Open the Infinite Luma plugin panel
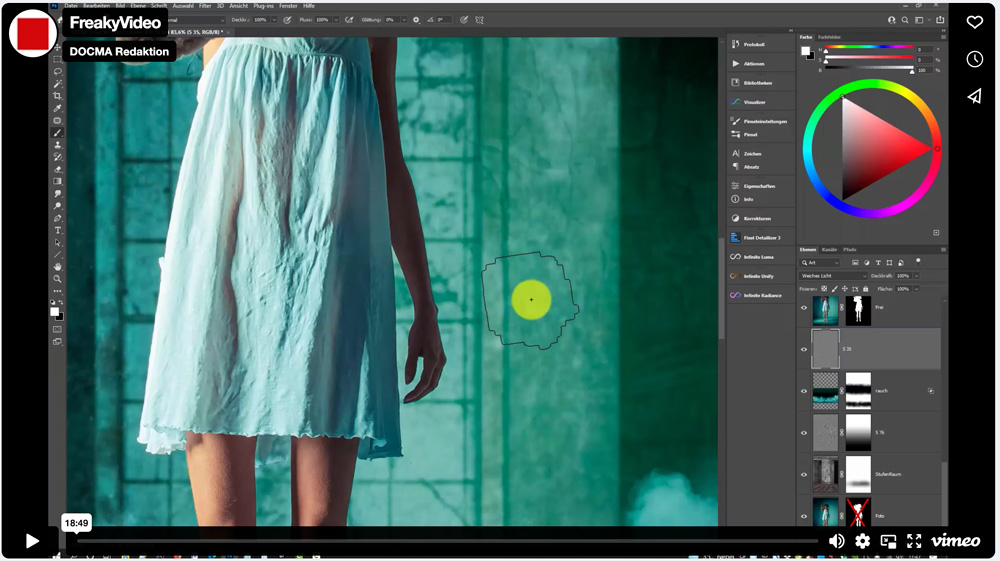1000x561 pixels. click(x=759, y=257)
